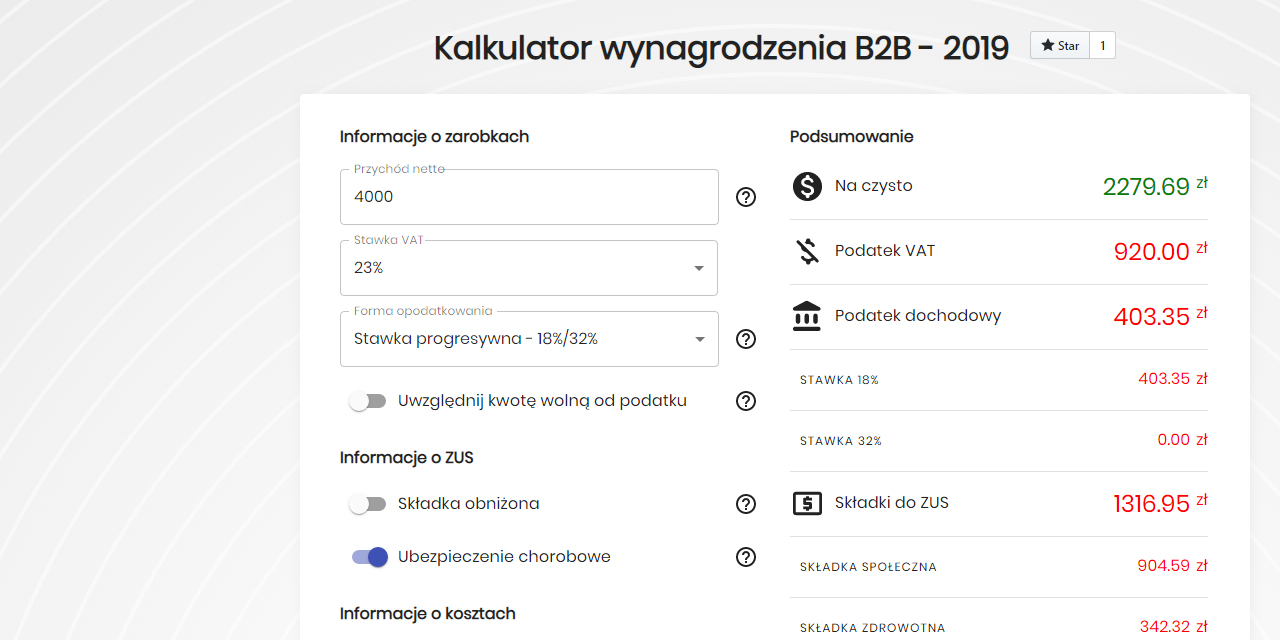
Task: Click the question mark next to kwotę wolną option
Action: (745, 401)
